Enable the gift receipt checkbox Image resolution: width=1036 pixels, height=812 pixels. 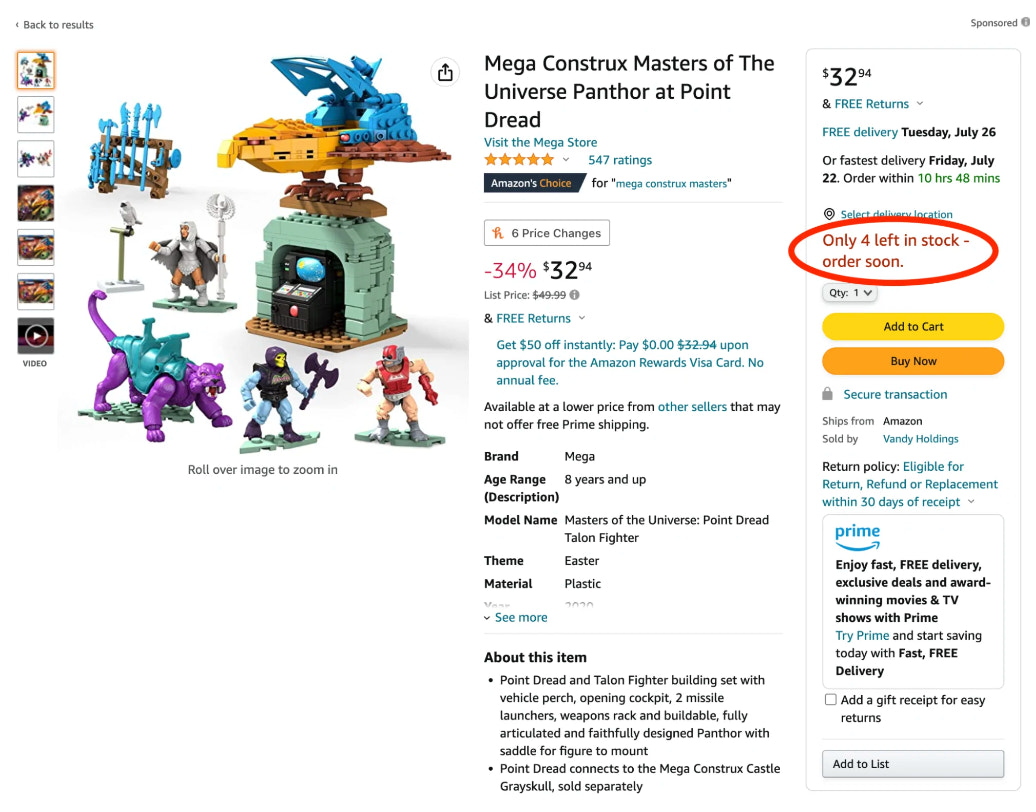tap(830, 700)
